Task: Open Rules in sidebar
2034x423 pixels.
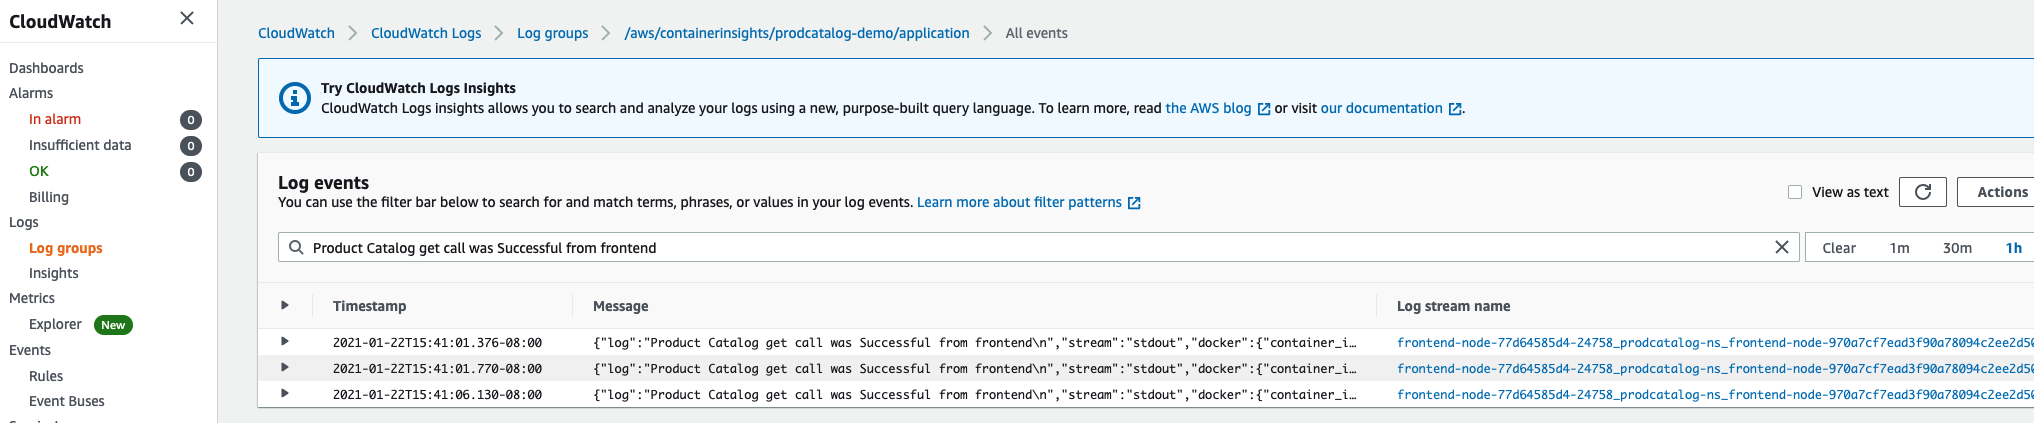Action: (x=46, y=376)
